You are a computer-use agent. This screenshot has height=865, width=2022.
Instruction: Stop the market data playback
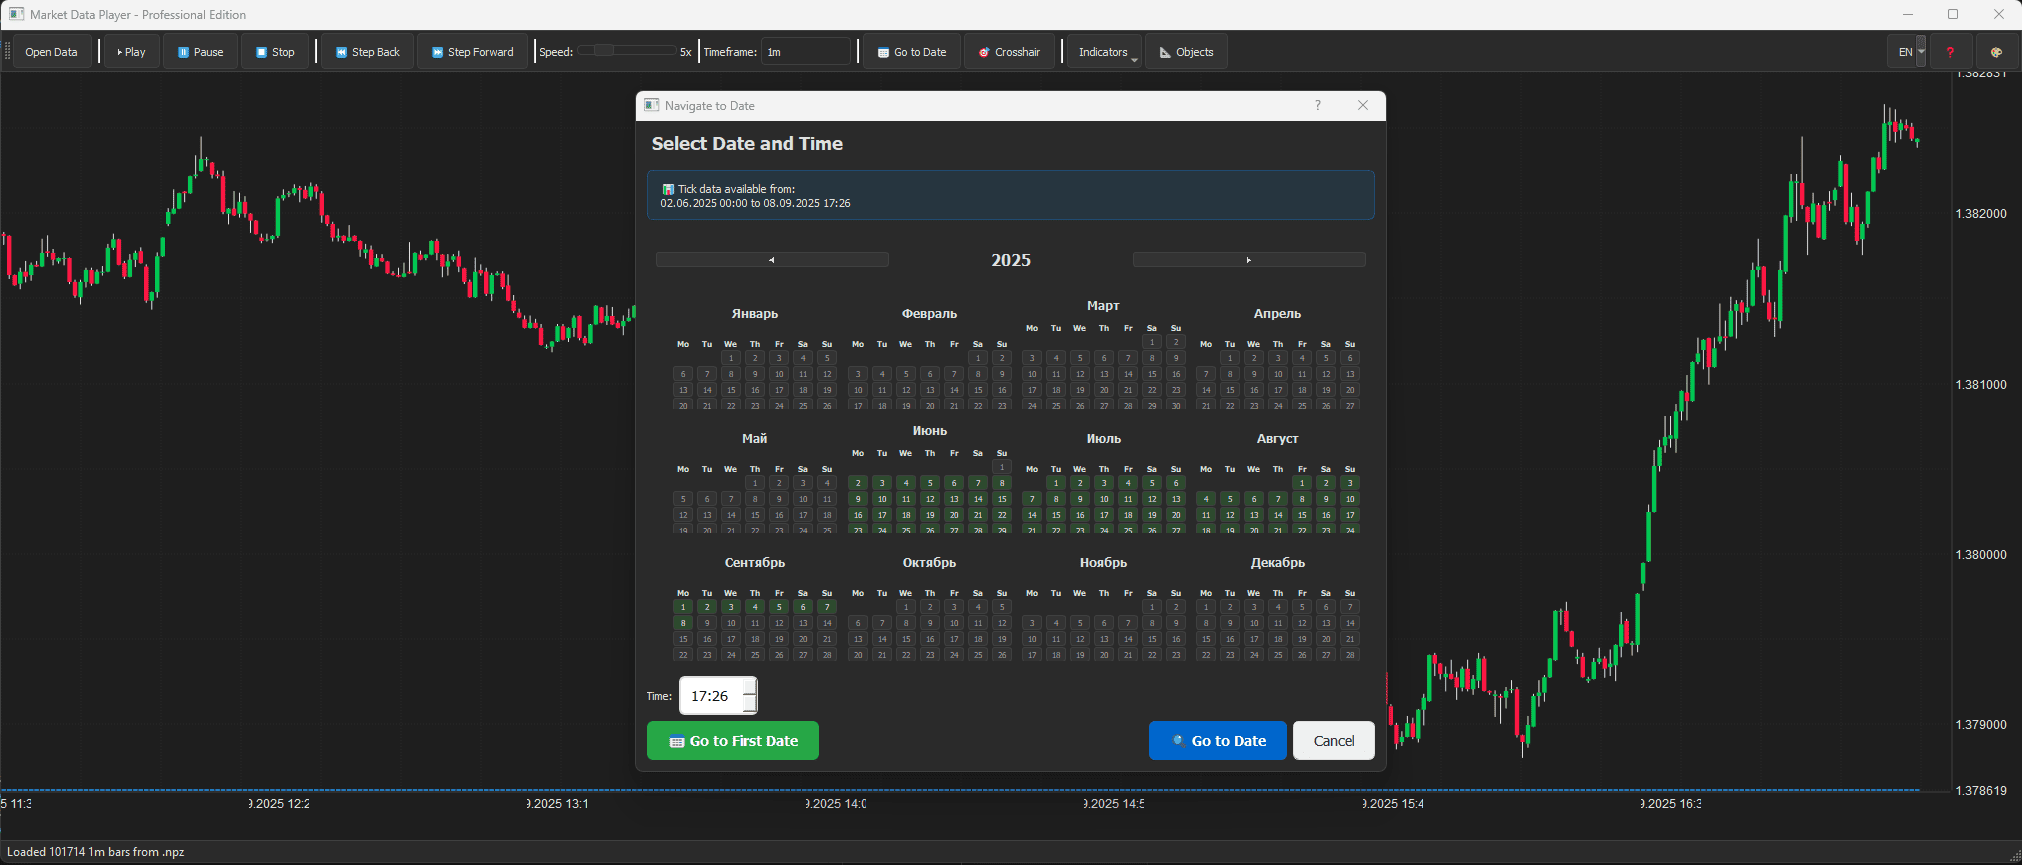(x=275, y=52)
